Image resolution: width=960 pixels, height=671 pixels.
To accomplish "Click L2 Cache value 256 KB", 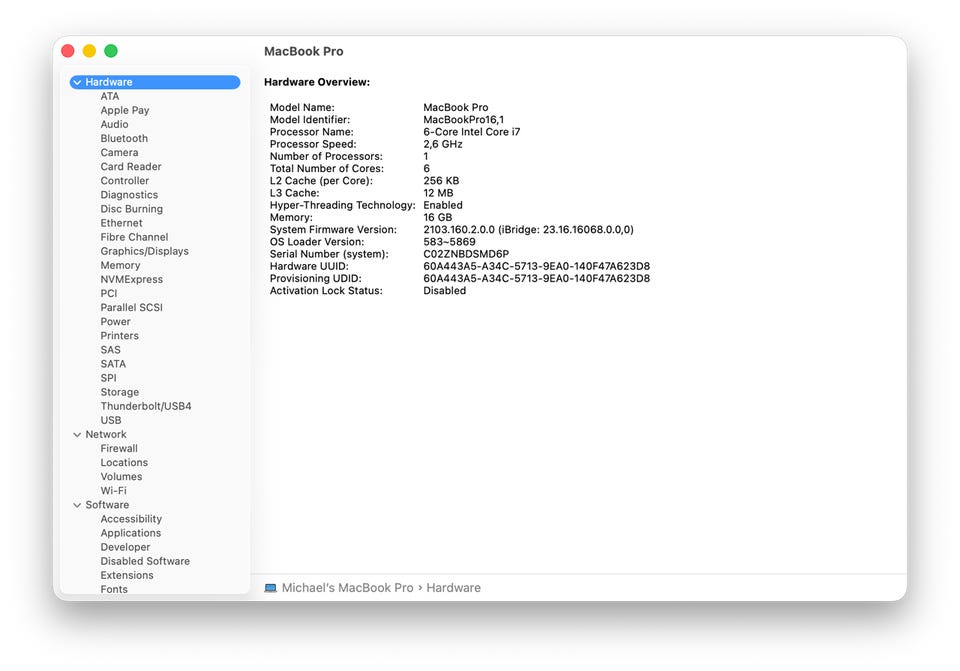I will (x=441, y=181).
